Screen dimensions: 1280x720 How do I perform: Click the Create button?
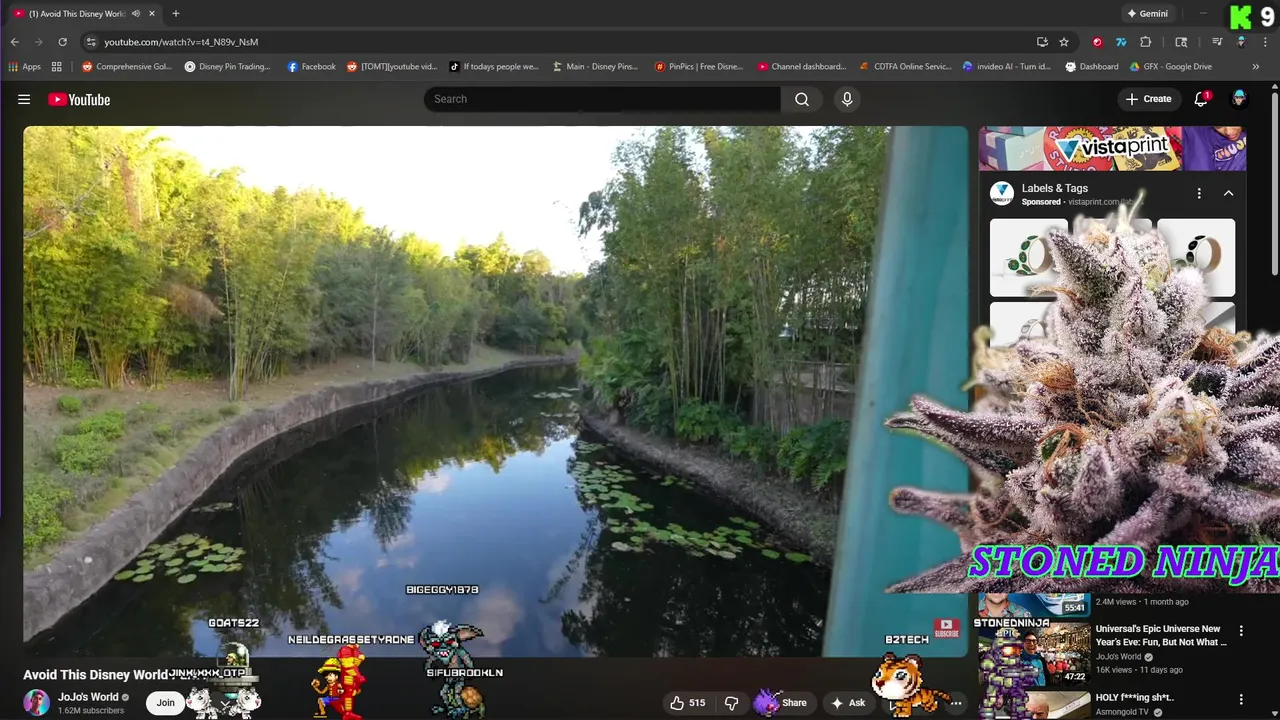1148,99
